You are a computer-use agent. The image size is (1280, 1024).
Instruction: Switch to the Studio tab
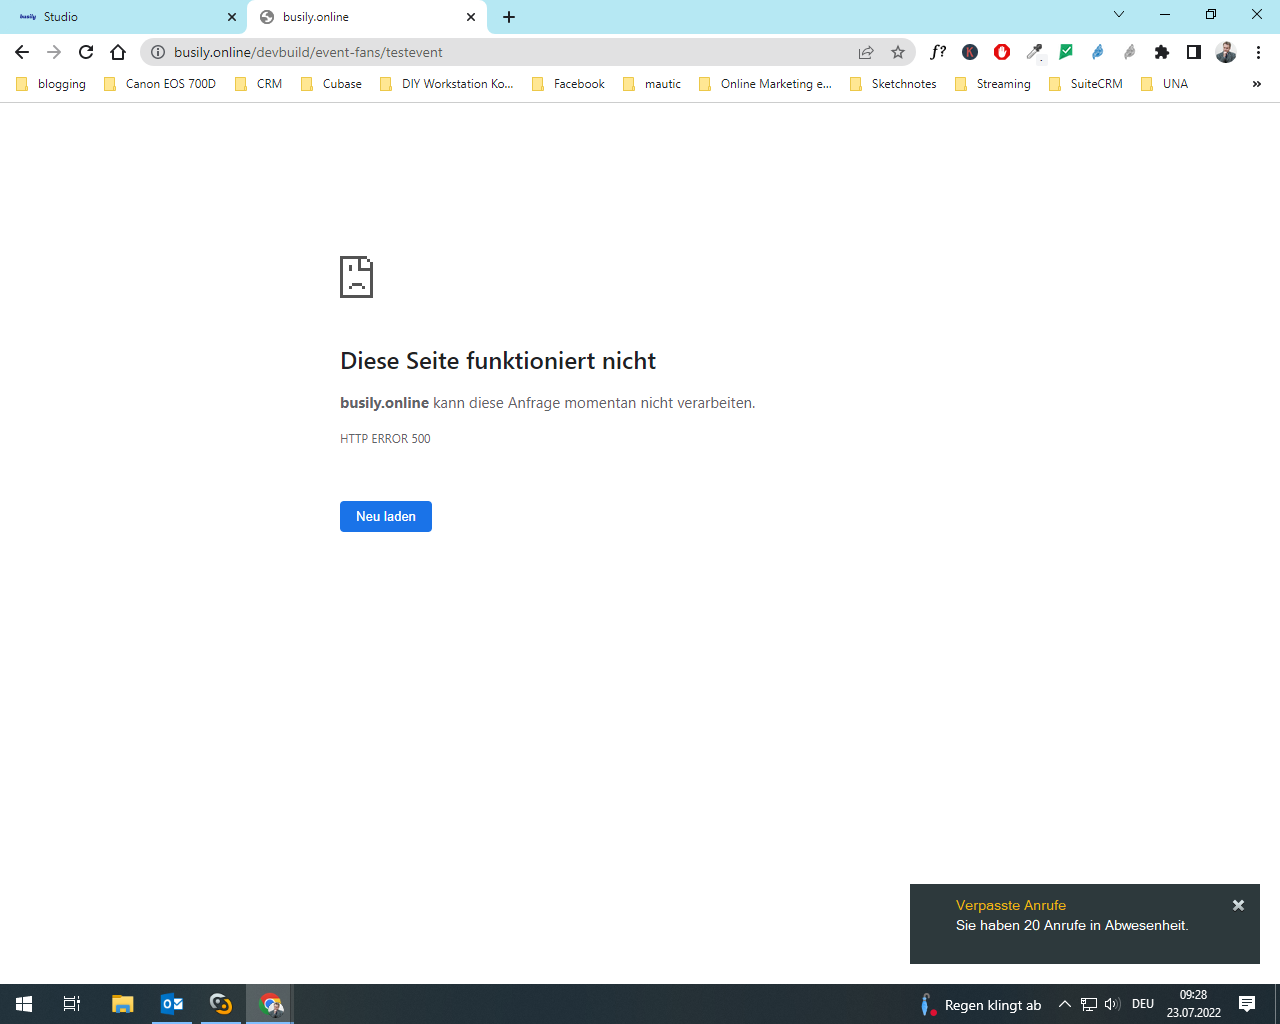coord(120,17)
